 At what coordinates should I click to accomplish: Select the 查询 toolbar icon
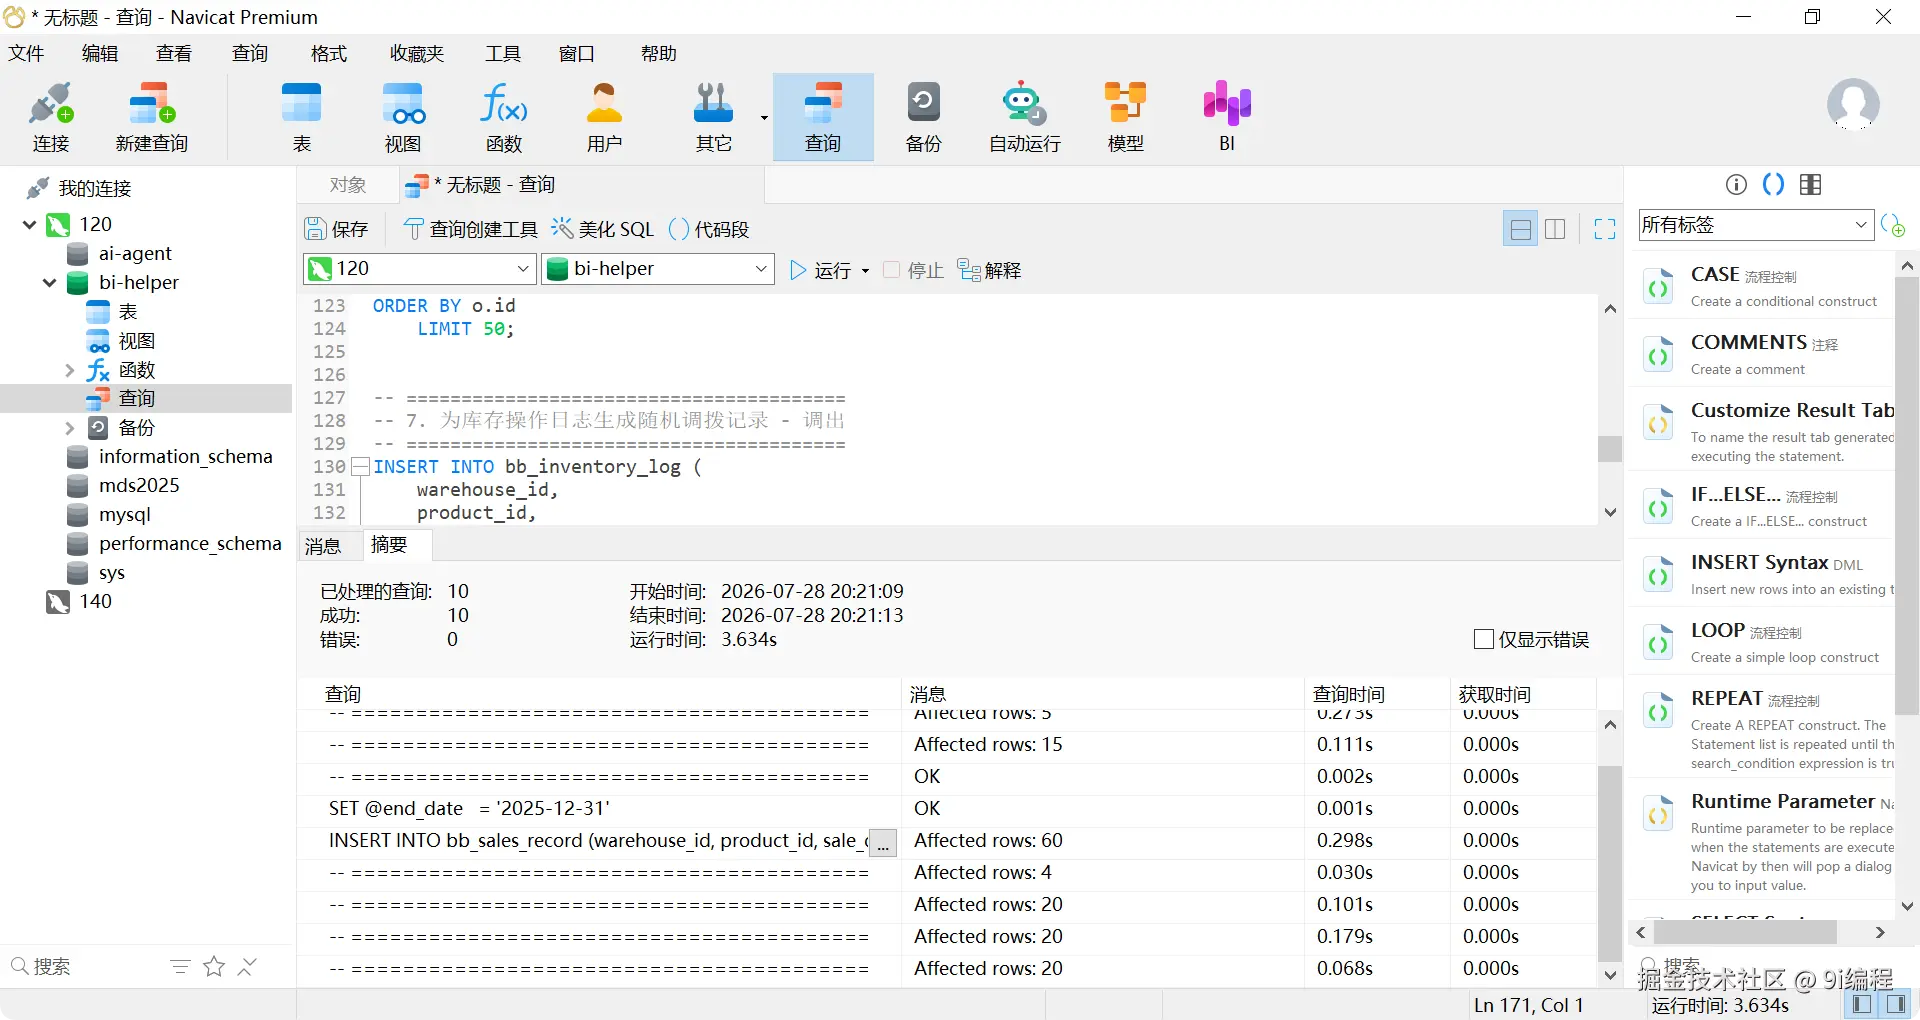[823, 117]
